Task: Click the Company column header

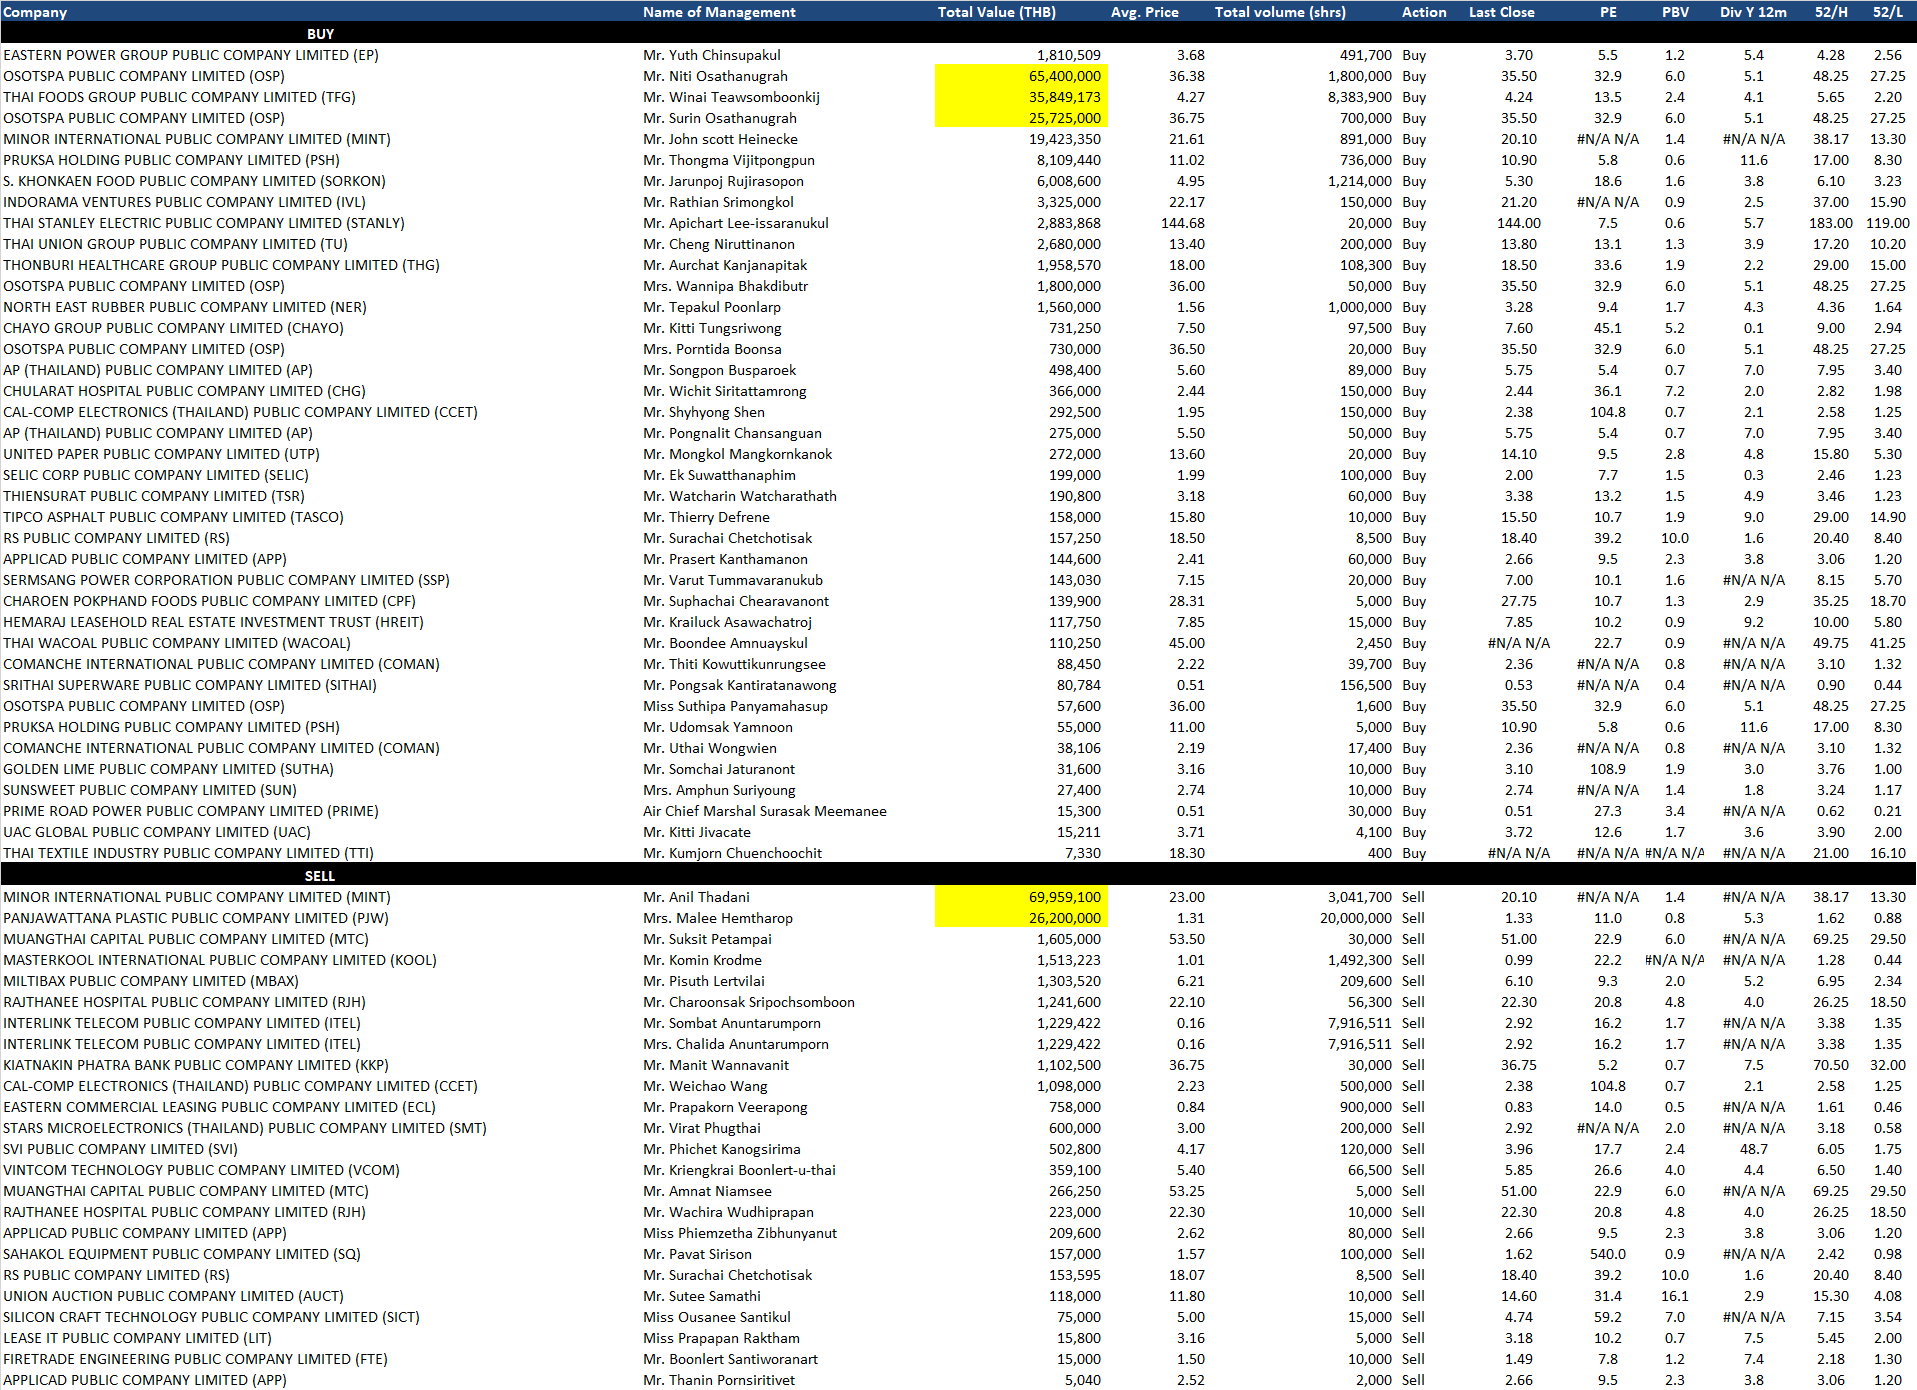Action: pos(35,12)
